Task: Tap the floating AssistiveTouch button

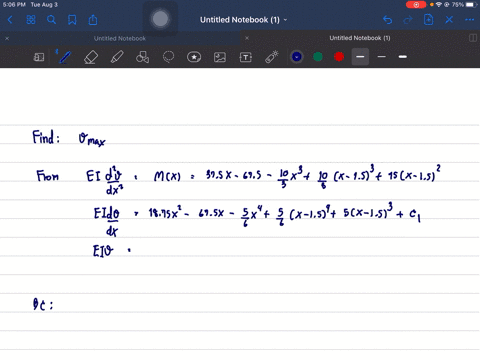Action: pyautogui.click(x=160, y=19)
